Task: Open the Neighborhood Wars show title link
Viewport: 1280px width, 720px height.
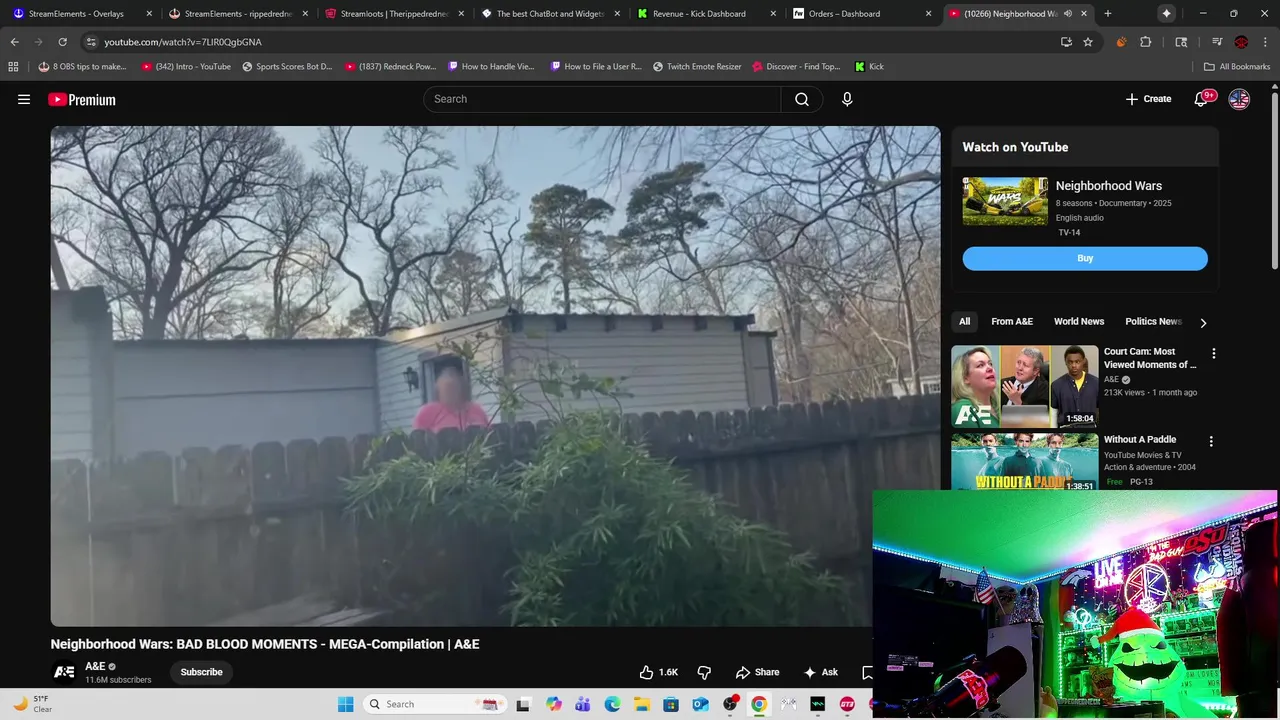Action: click(1109, 186)
